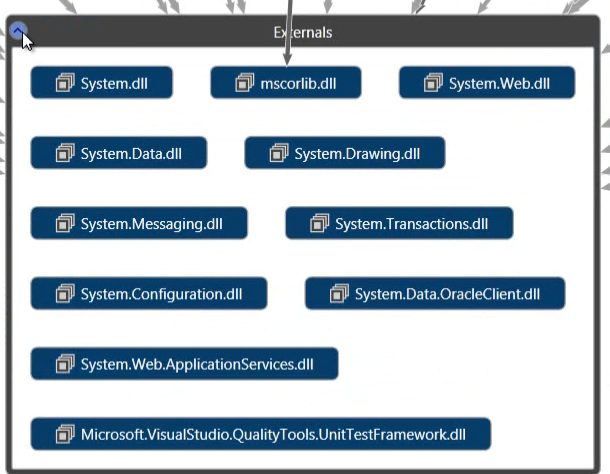The width and height of the screenshot is (610, 474).
Task: Click assembly icon beside System.dll
Action: point(65,83)
